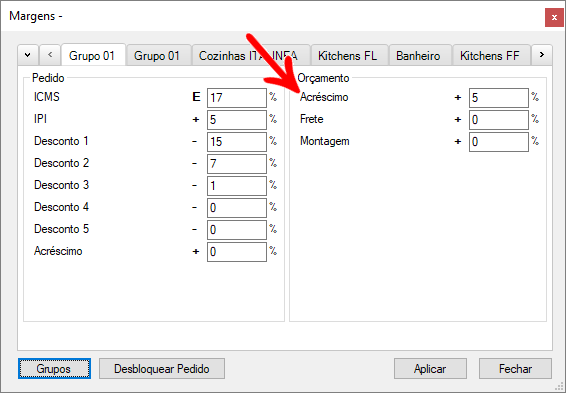Click the Orçamento Acréscimo field showing 5
566x393 pixels.
499,98
